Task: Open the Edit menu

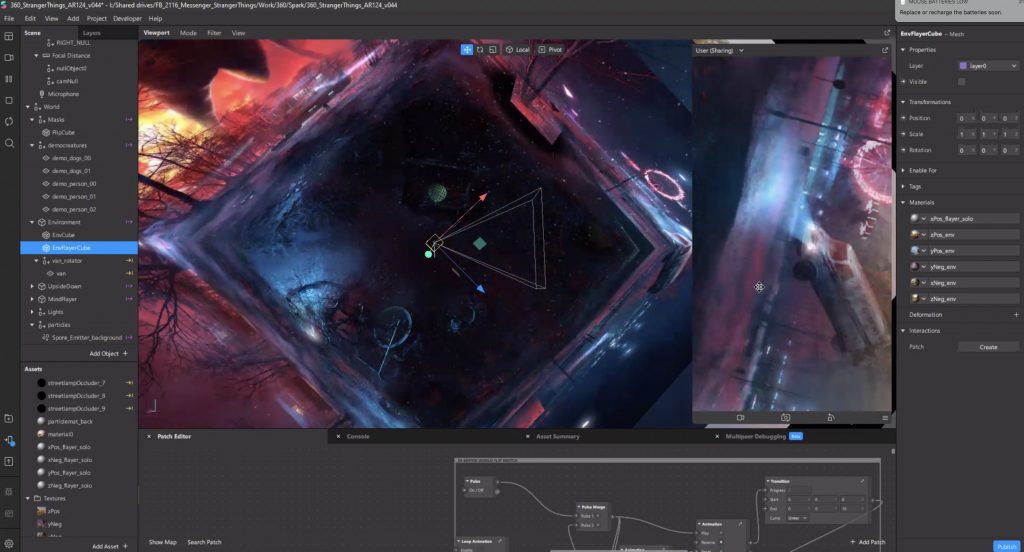Action: (x=30, y=18)
